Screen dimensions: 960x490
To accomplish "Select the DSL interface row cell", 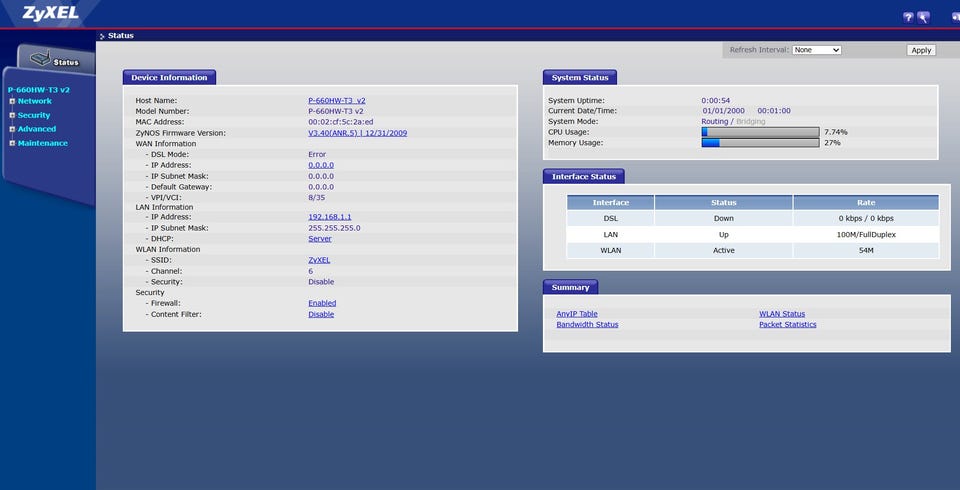I will click(x=610, y=219).
